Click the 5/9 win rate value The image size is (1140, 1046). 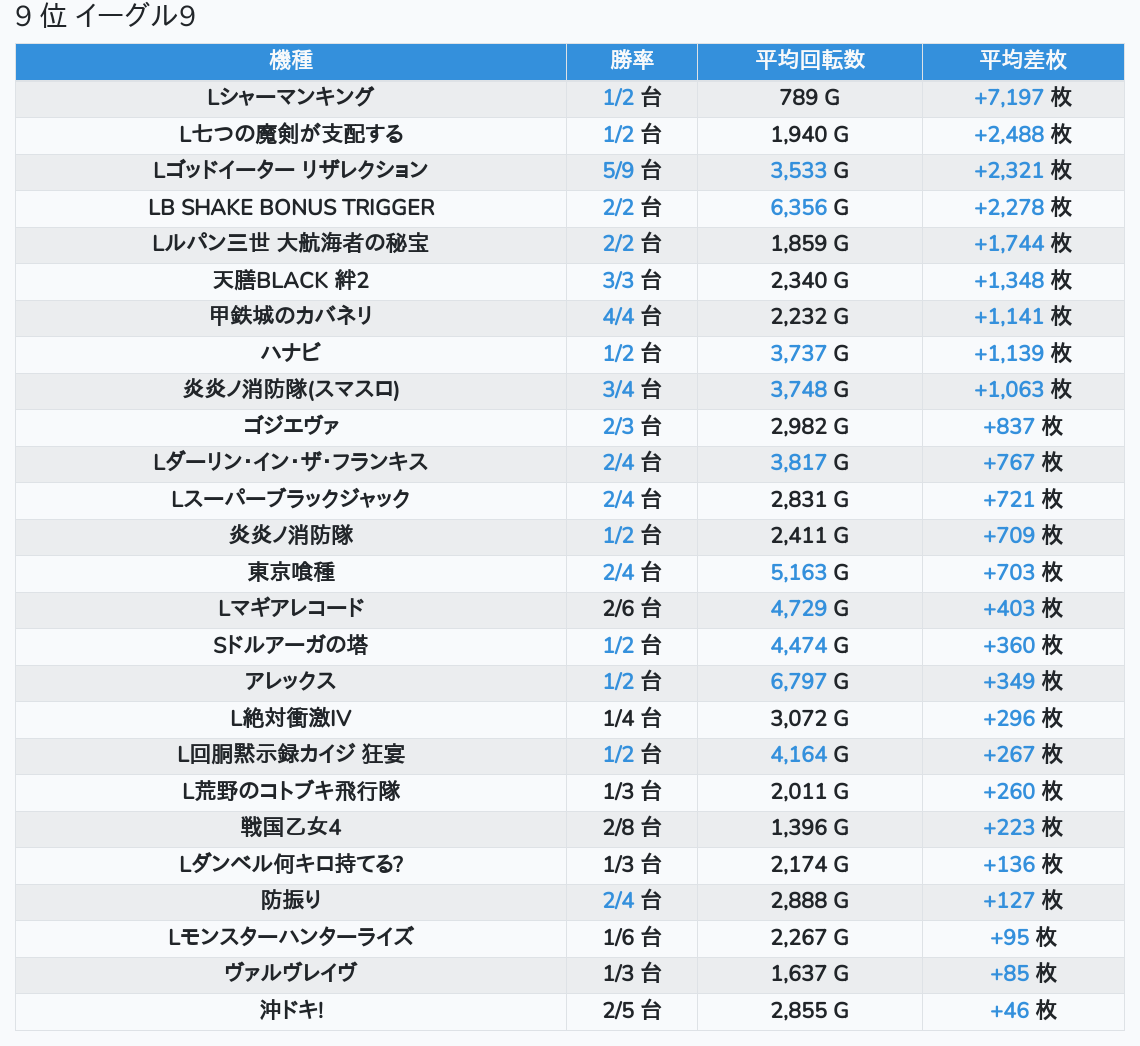coord(618,171)
